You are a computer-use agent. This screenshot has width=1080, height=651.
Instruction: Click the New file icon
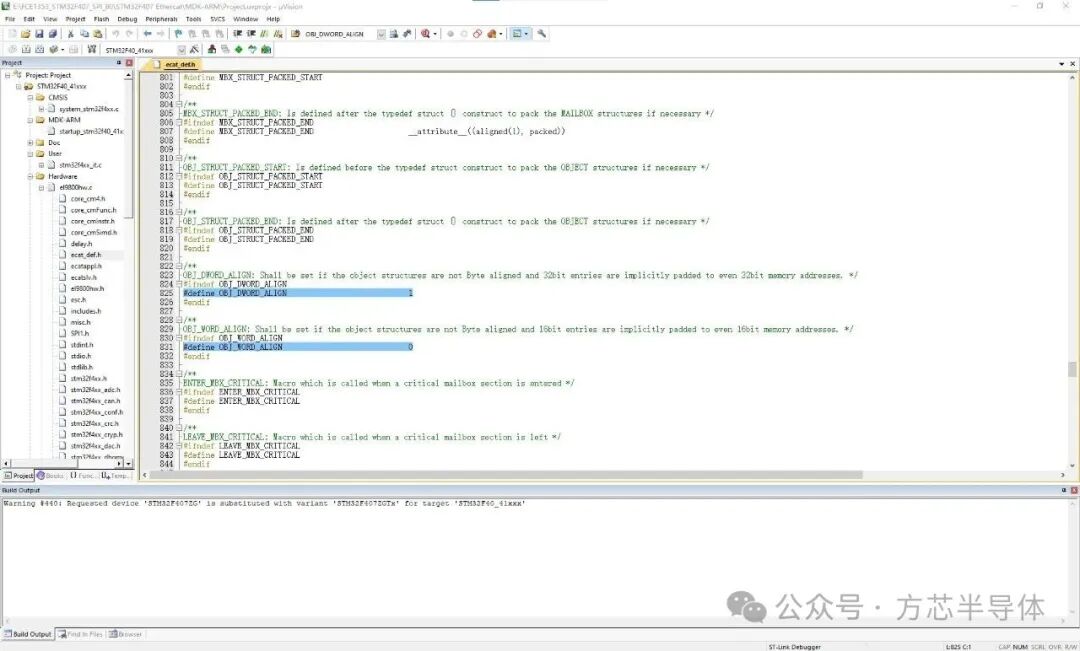point(12,33)
